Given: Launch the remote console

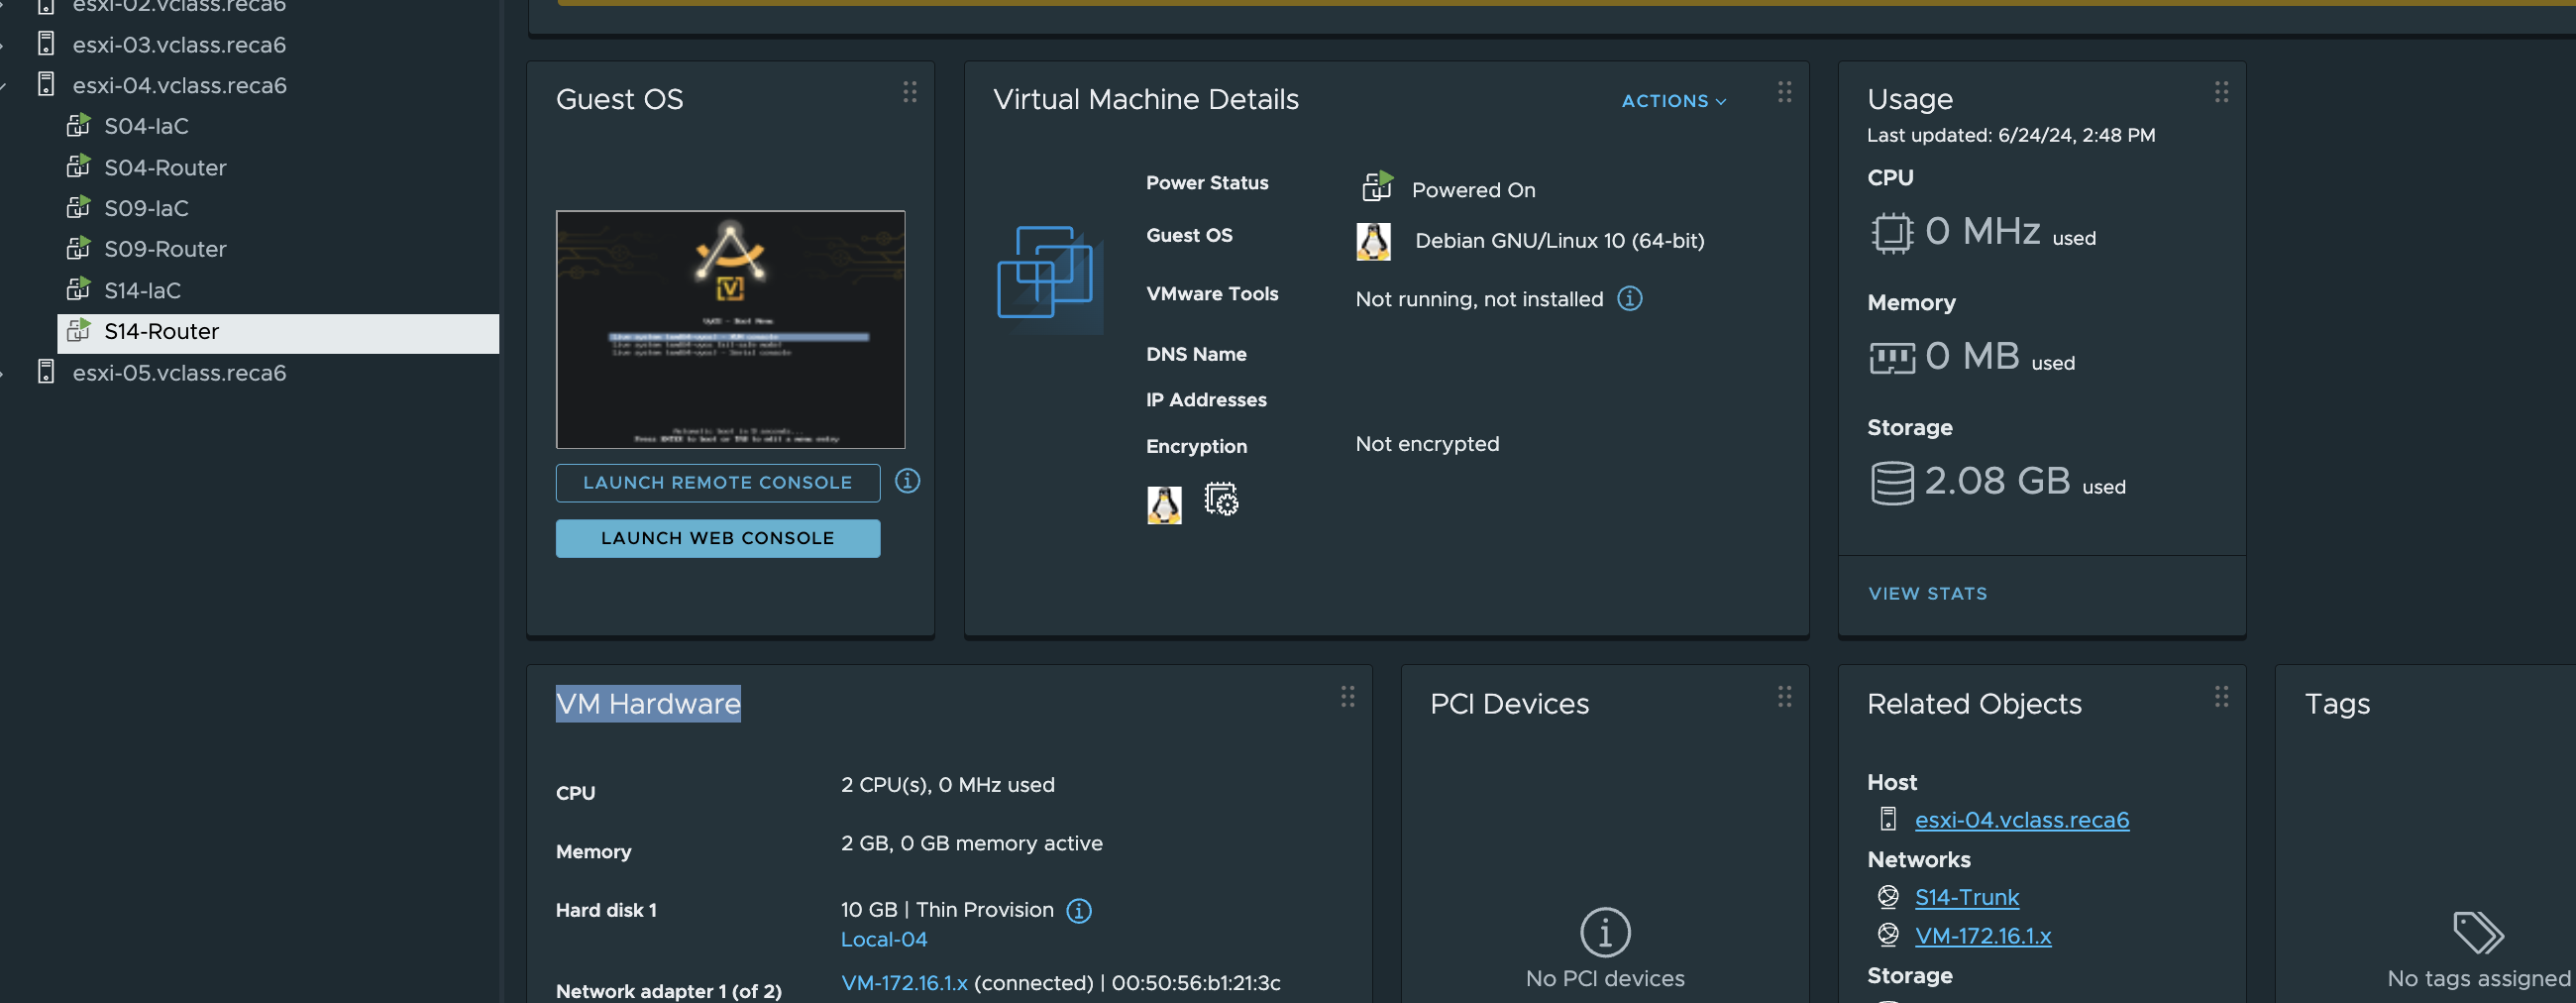Looking at the screenshot, I should [x=718, y=482].
